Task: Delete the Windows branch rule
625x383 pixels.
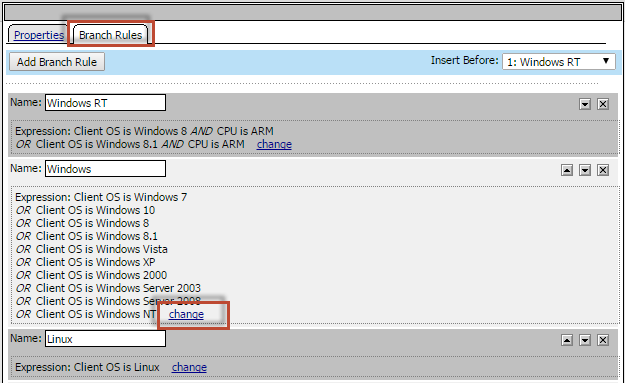Action: pyautogui.click(x=603, y=171)
